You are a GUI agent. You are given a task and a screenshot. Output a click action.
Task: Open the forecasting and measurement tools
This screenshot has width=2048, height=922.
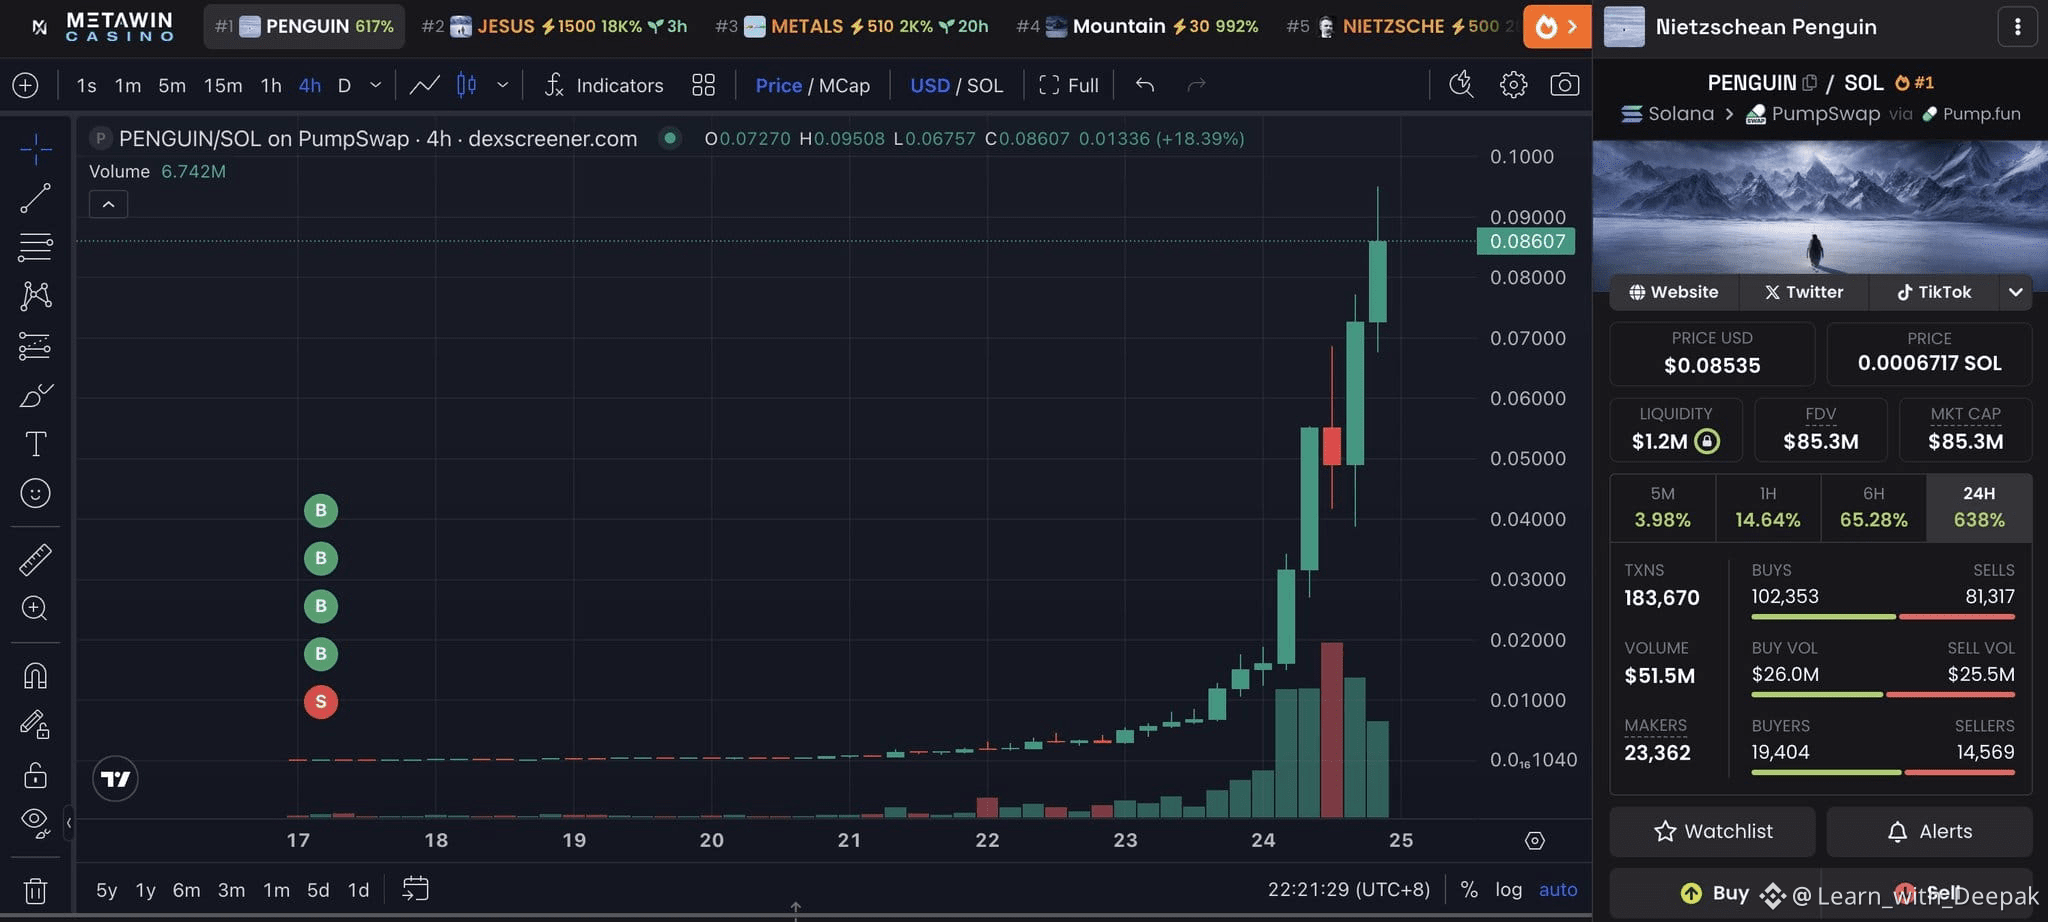(35, 346)
